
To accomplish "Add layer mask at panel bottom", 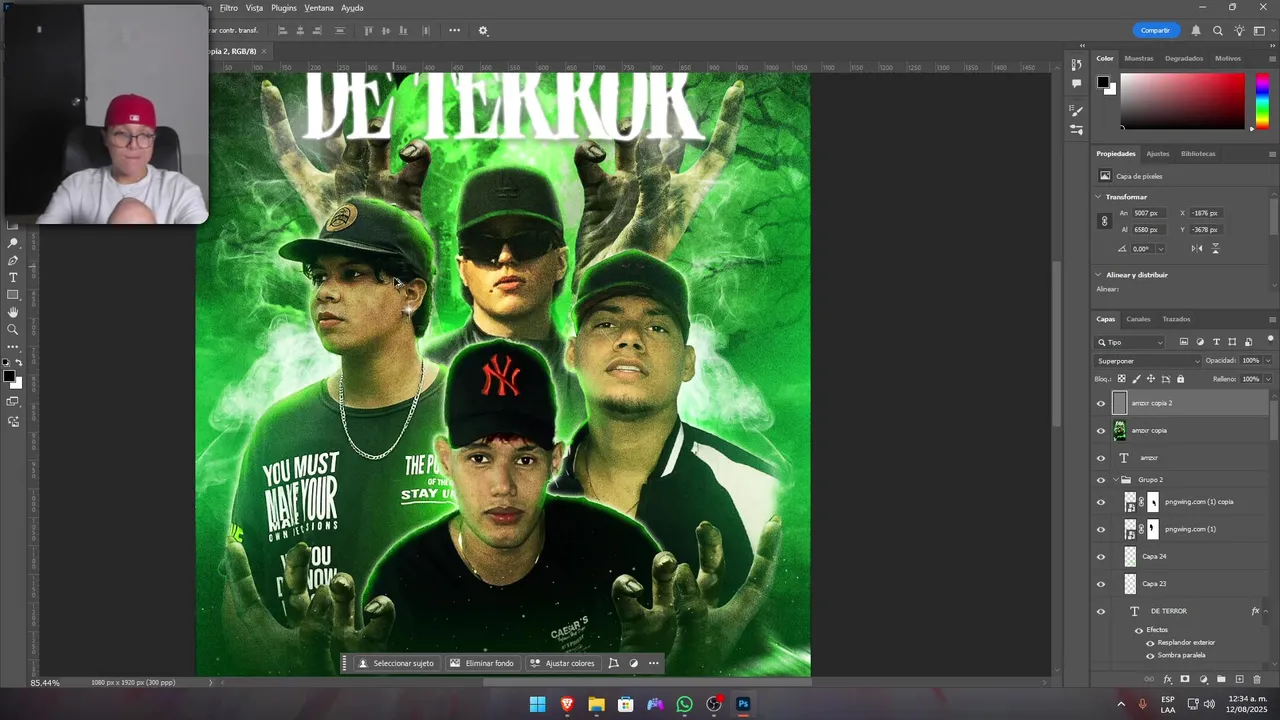I will (x=1185, y=680).
